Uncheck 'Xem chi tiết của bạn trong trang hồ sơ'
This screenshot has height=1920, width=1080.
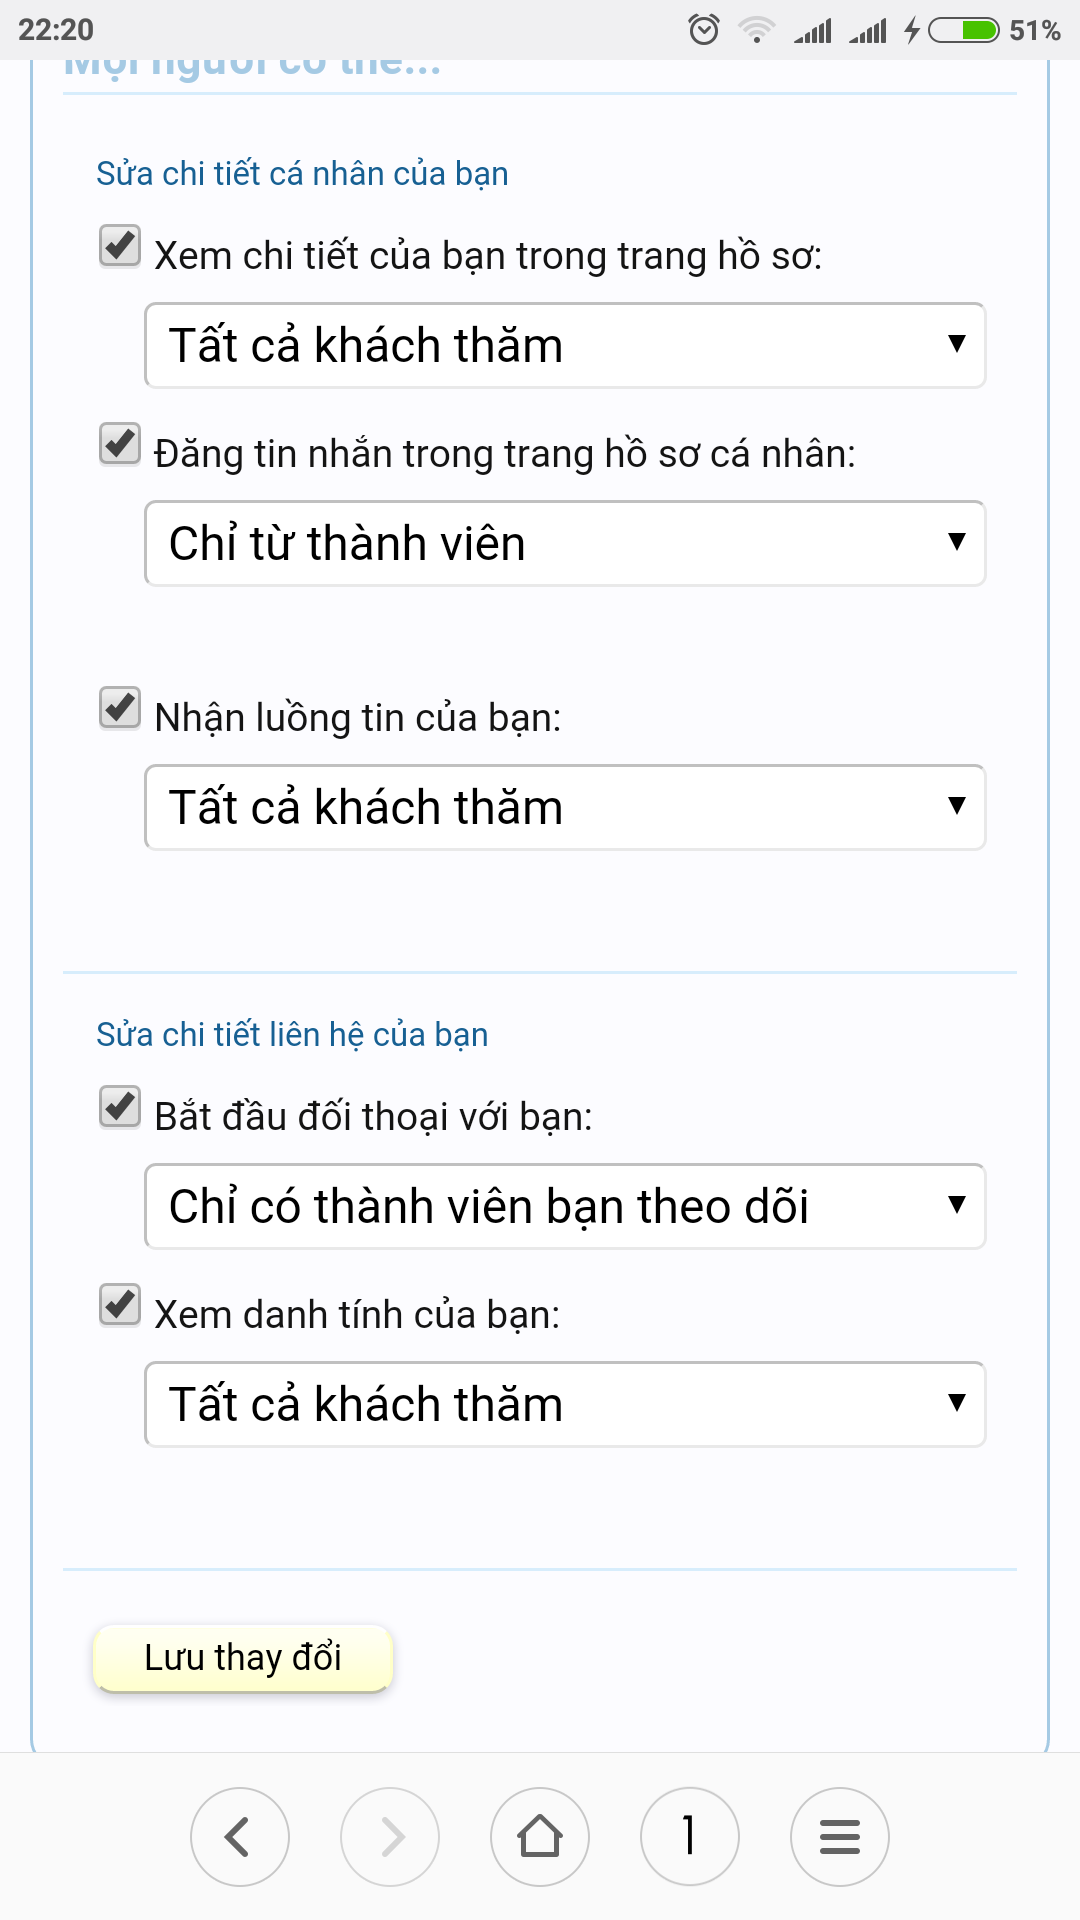tap(120, 246)
